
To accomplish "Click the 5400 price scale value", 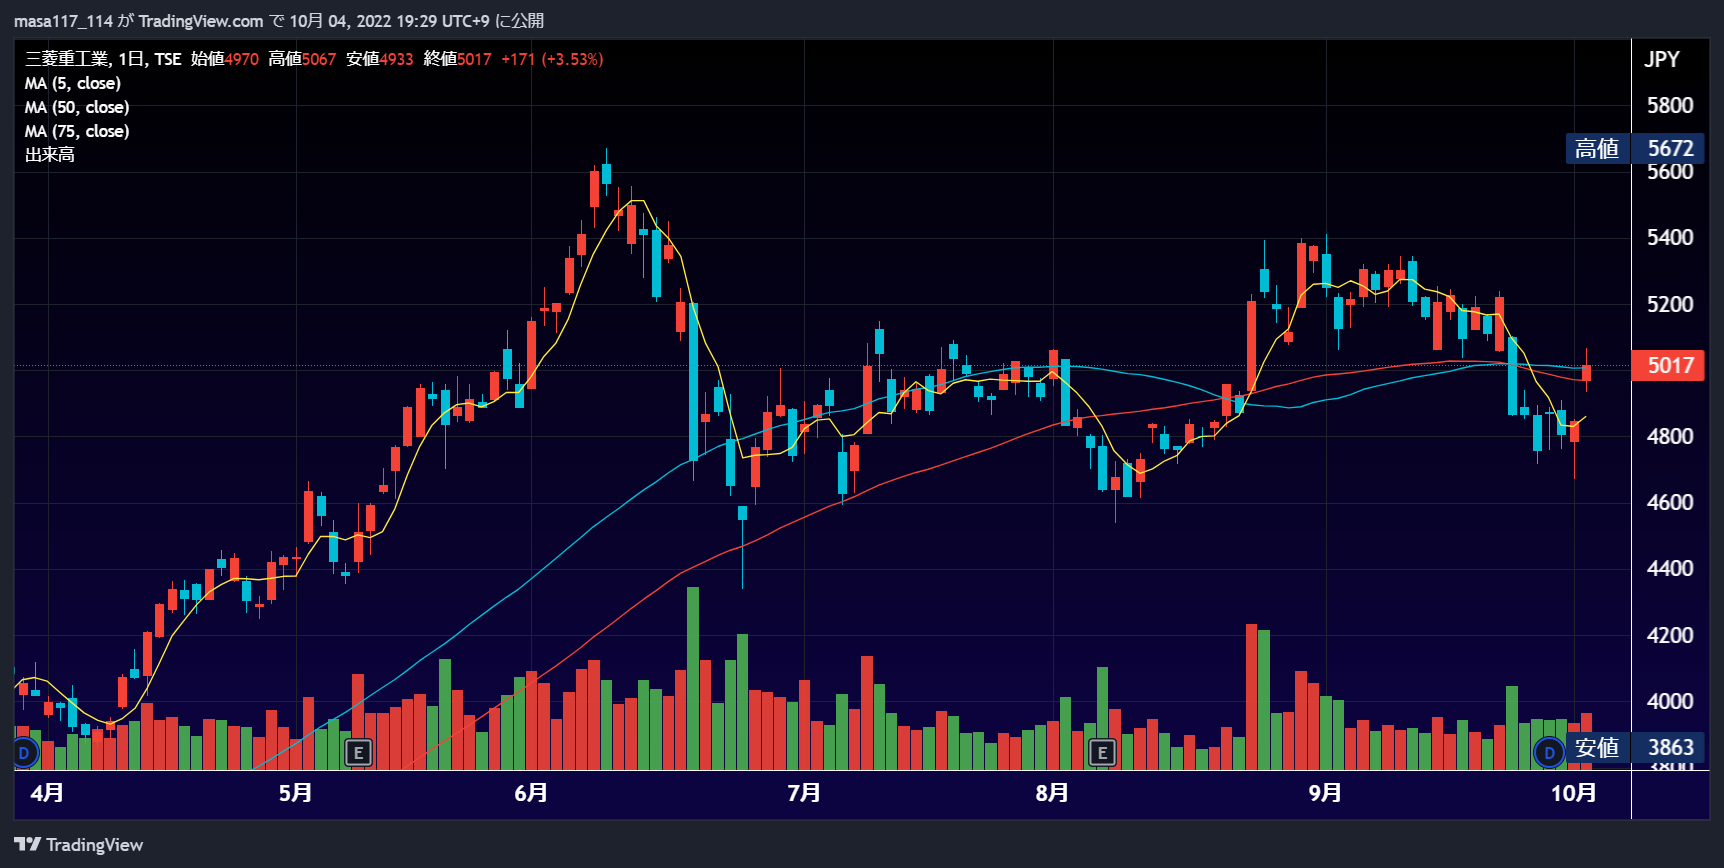I will click(x=1670, y=237).
